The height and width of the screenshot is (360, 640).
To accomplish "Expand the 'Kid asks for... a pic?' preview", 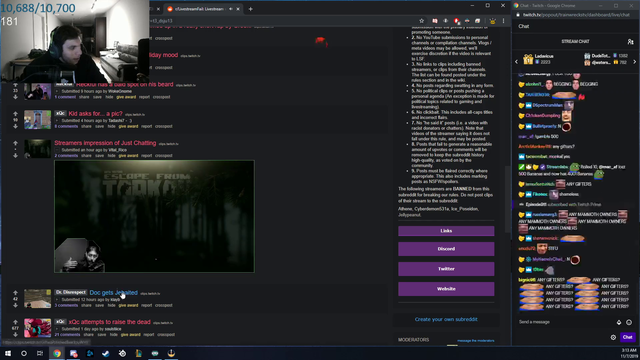I will 57,121.
